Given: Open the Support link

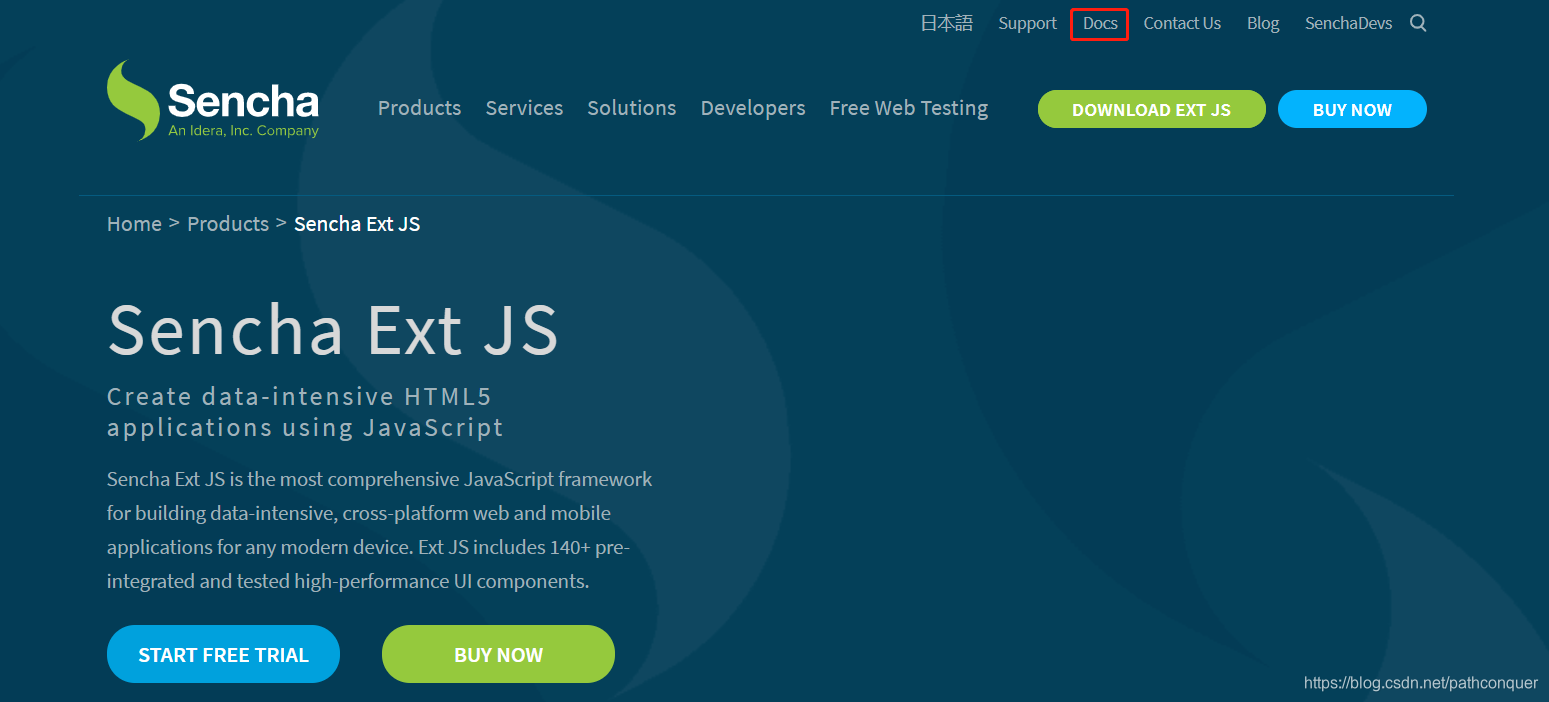Looking at the screenshot, I should [x=1027, y=23].
